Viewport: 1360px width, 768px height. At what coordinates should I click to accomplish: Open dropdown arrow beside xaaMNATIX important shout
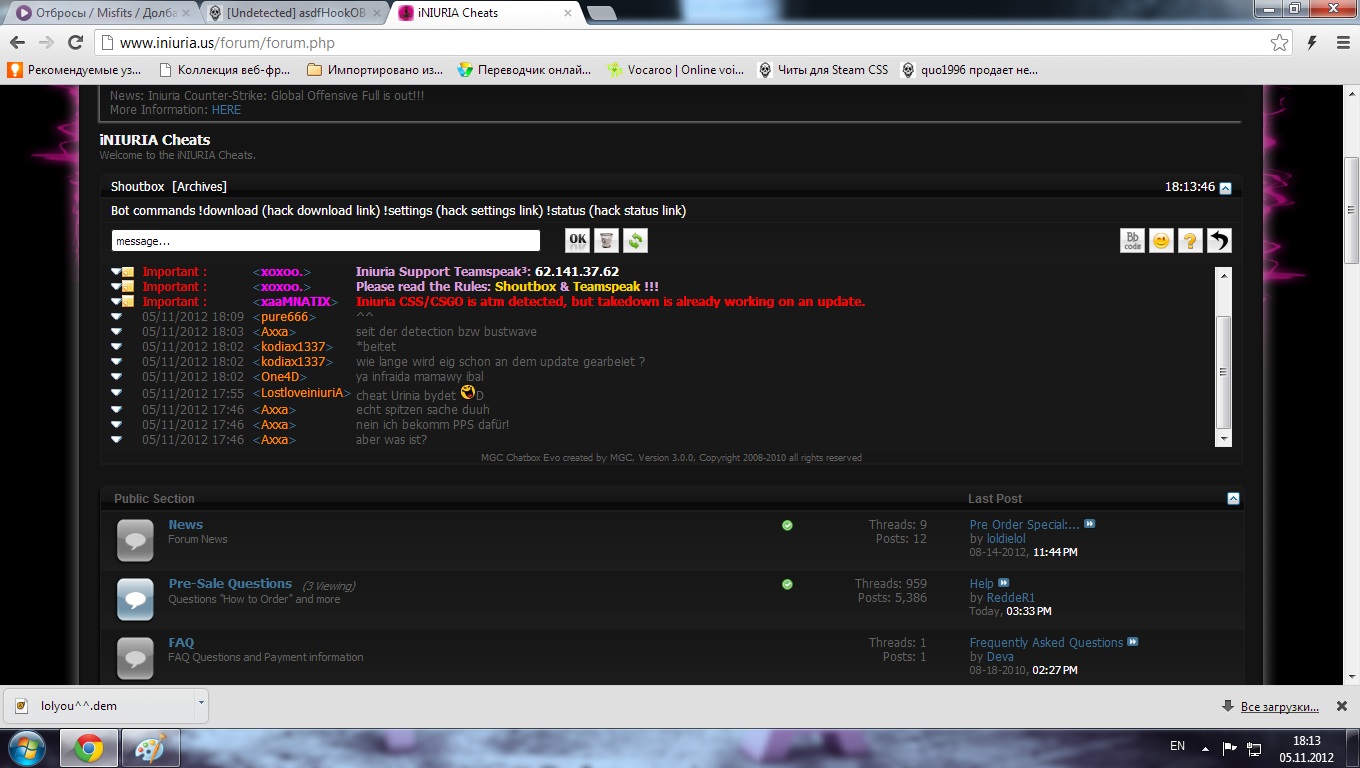pos(116,302)
